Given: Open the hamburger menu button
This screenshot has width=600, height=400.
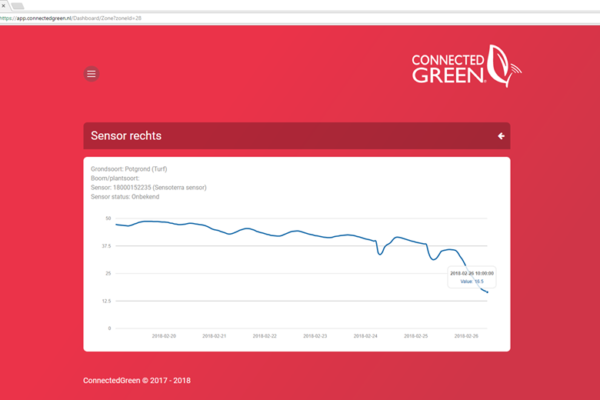Looking at the screenshot, I should coord(91,74).
